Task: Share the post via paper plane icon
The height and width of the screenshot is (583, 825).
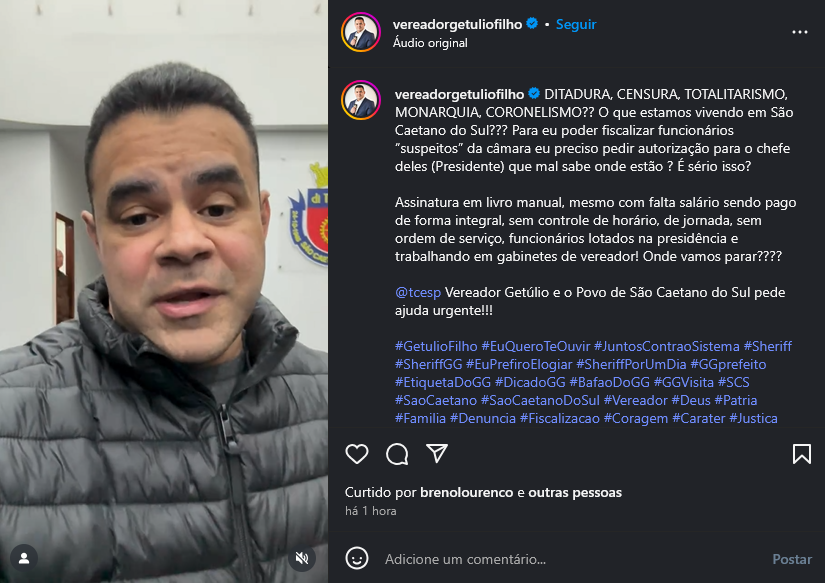Action: (x=437, y=453)
